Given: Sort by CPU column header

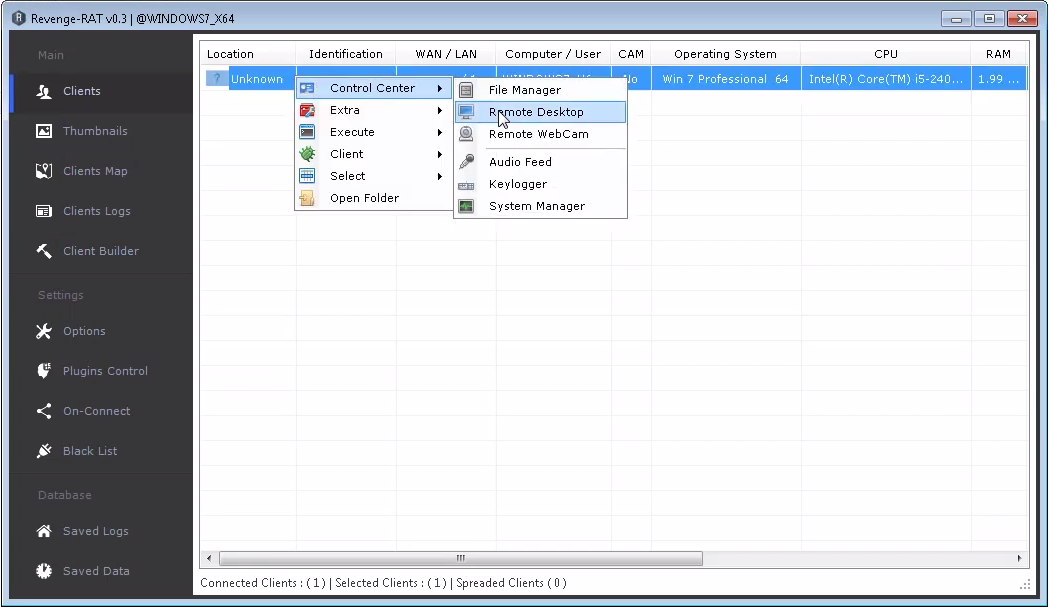Looking at the screenshot, I should tap(886, 54).
